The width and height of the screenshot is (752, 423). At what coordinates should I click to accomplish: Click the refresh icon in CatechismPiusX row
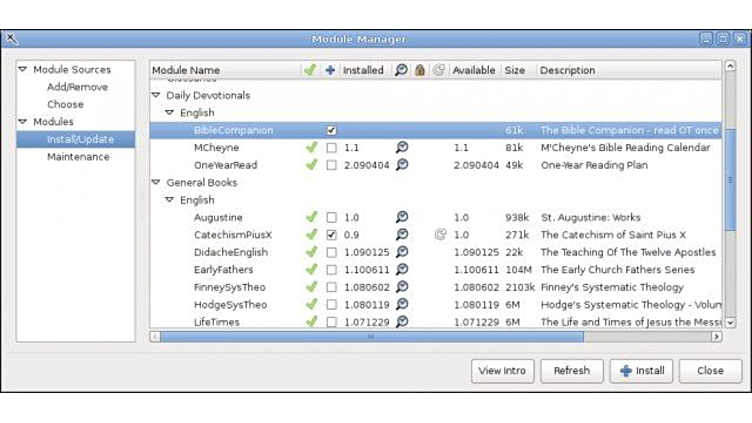(x=439, y=235)
